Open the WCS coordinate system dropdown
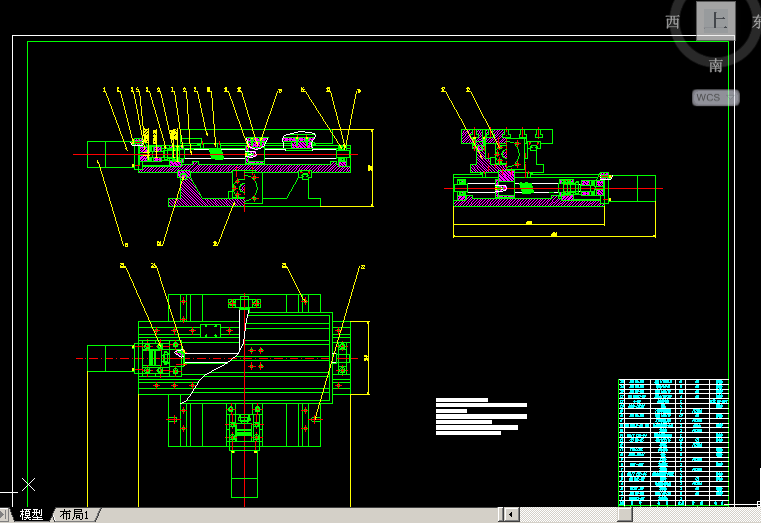 (715, 98)
